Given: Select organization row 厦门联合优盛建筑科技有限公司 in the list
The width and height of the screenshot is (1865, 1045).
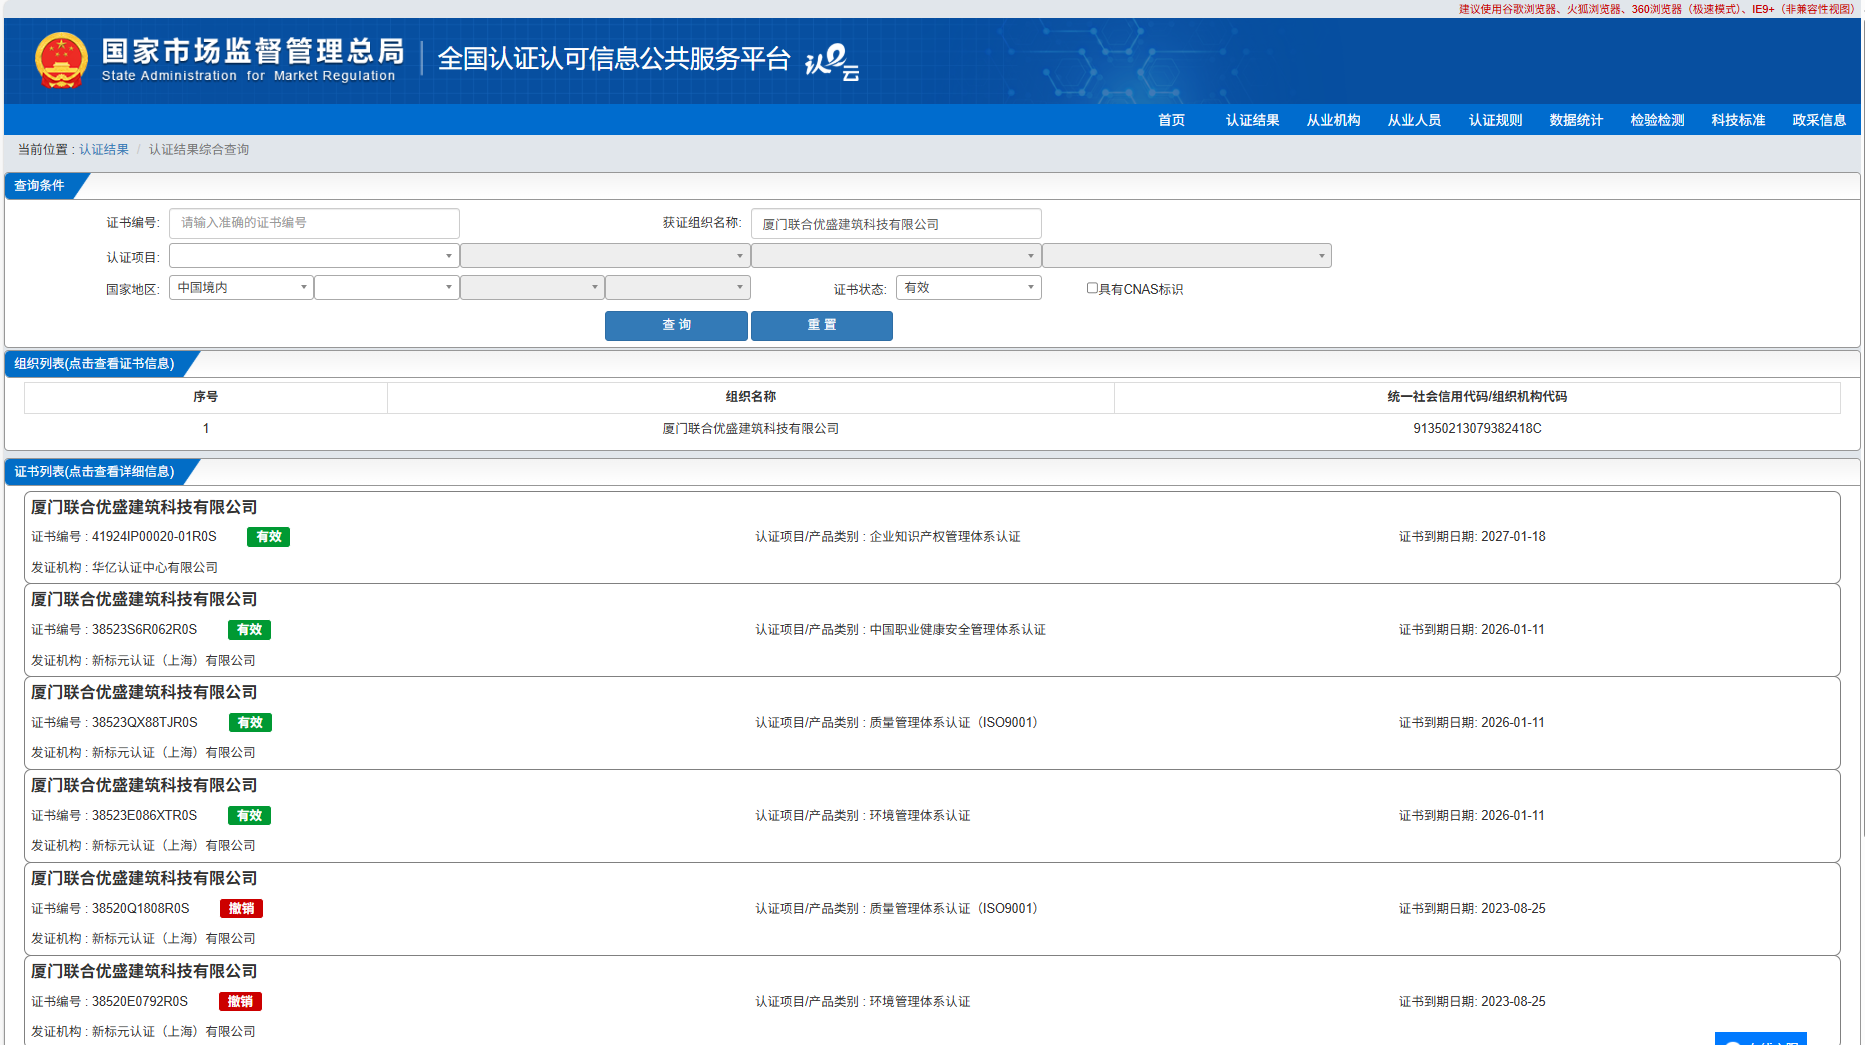Looking at the screenshot, I should tap(750, 429).
